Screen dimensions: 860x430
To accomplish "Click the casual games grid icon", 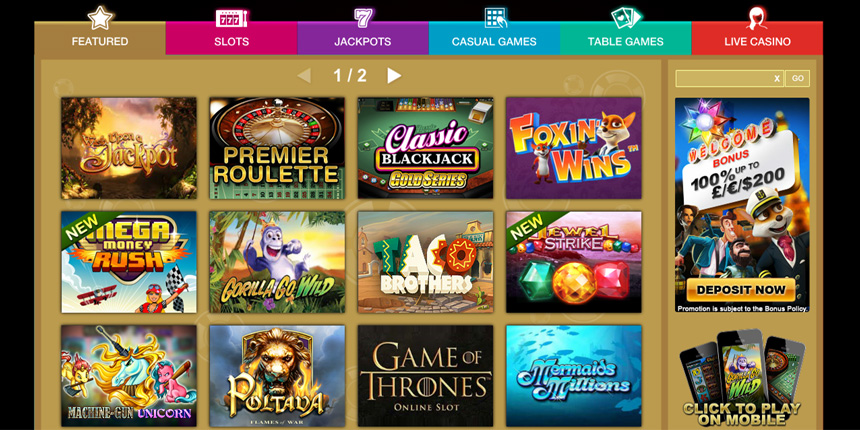I will (495, 18).
